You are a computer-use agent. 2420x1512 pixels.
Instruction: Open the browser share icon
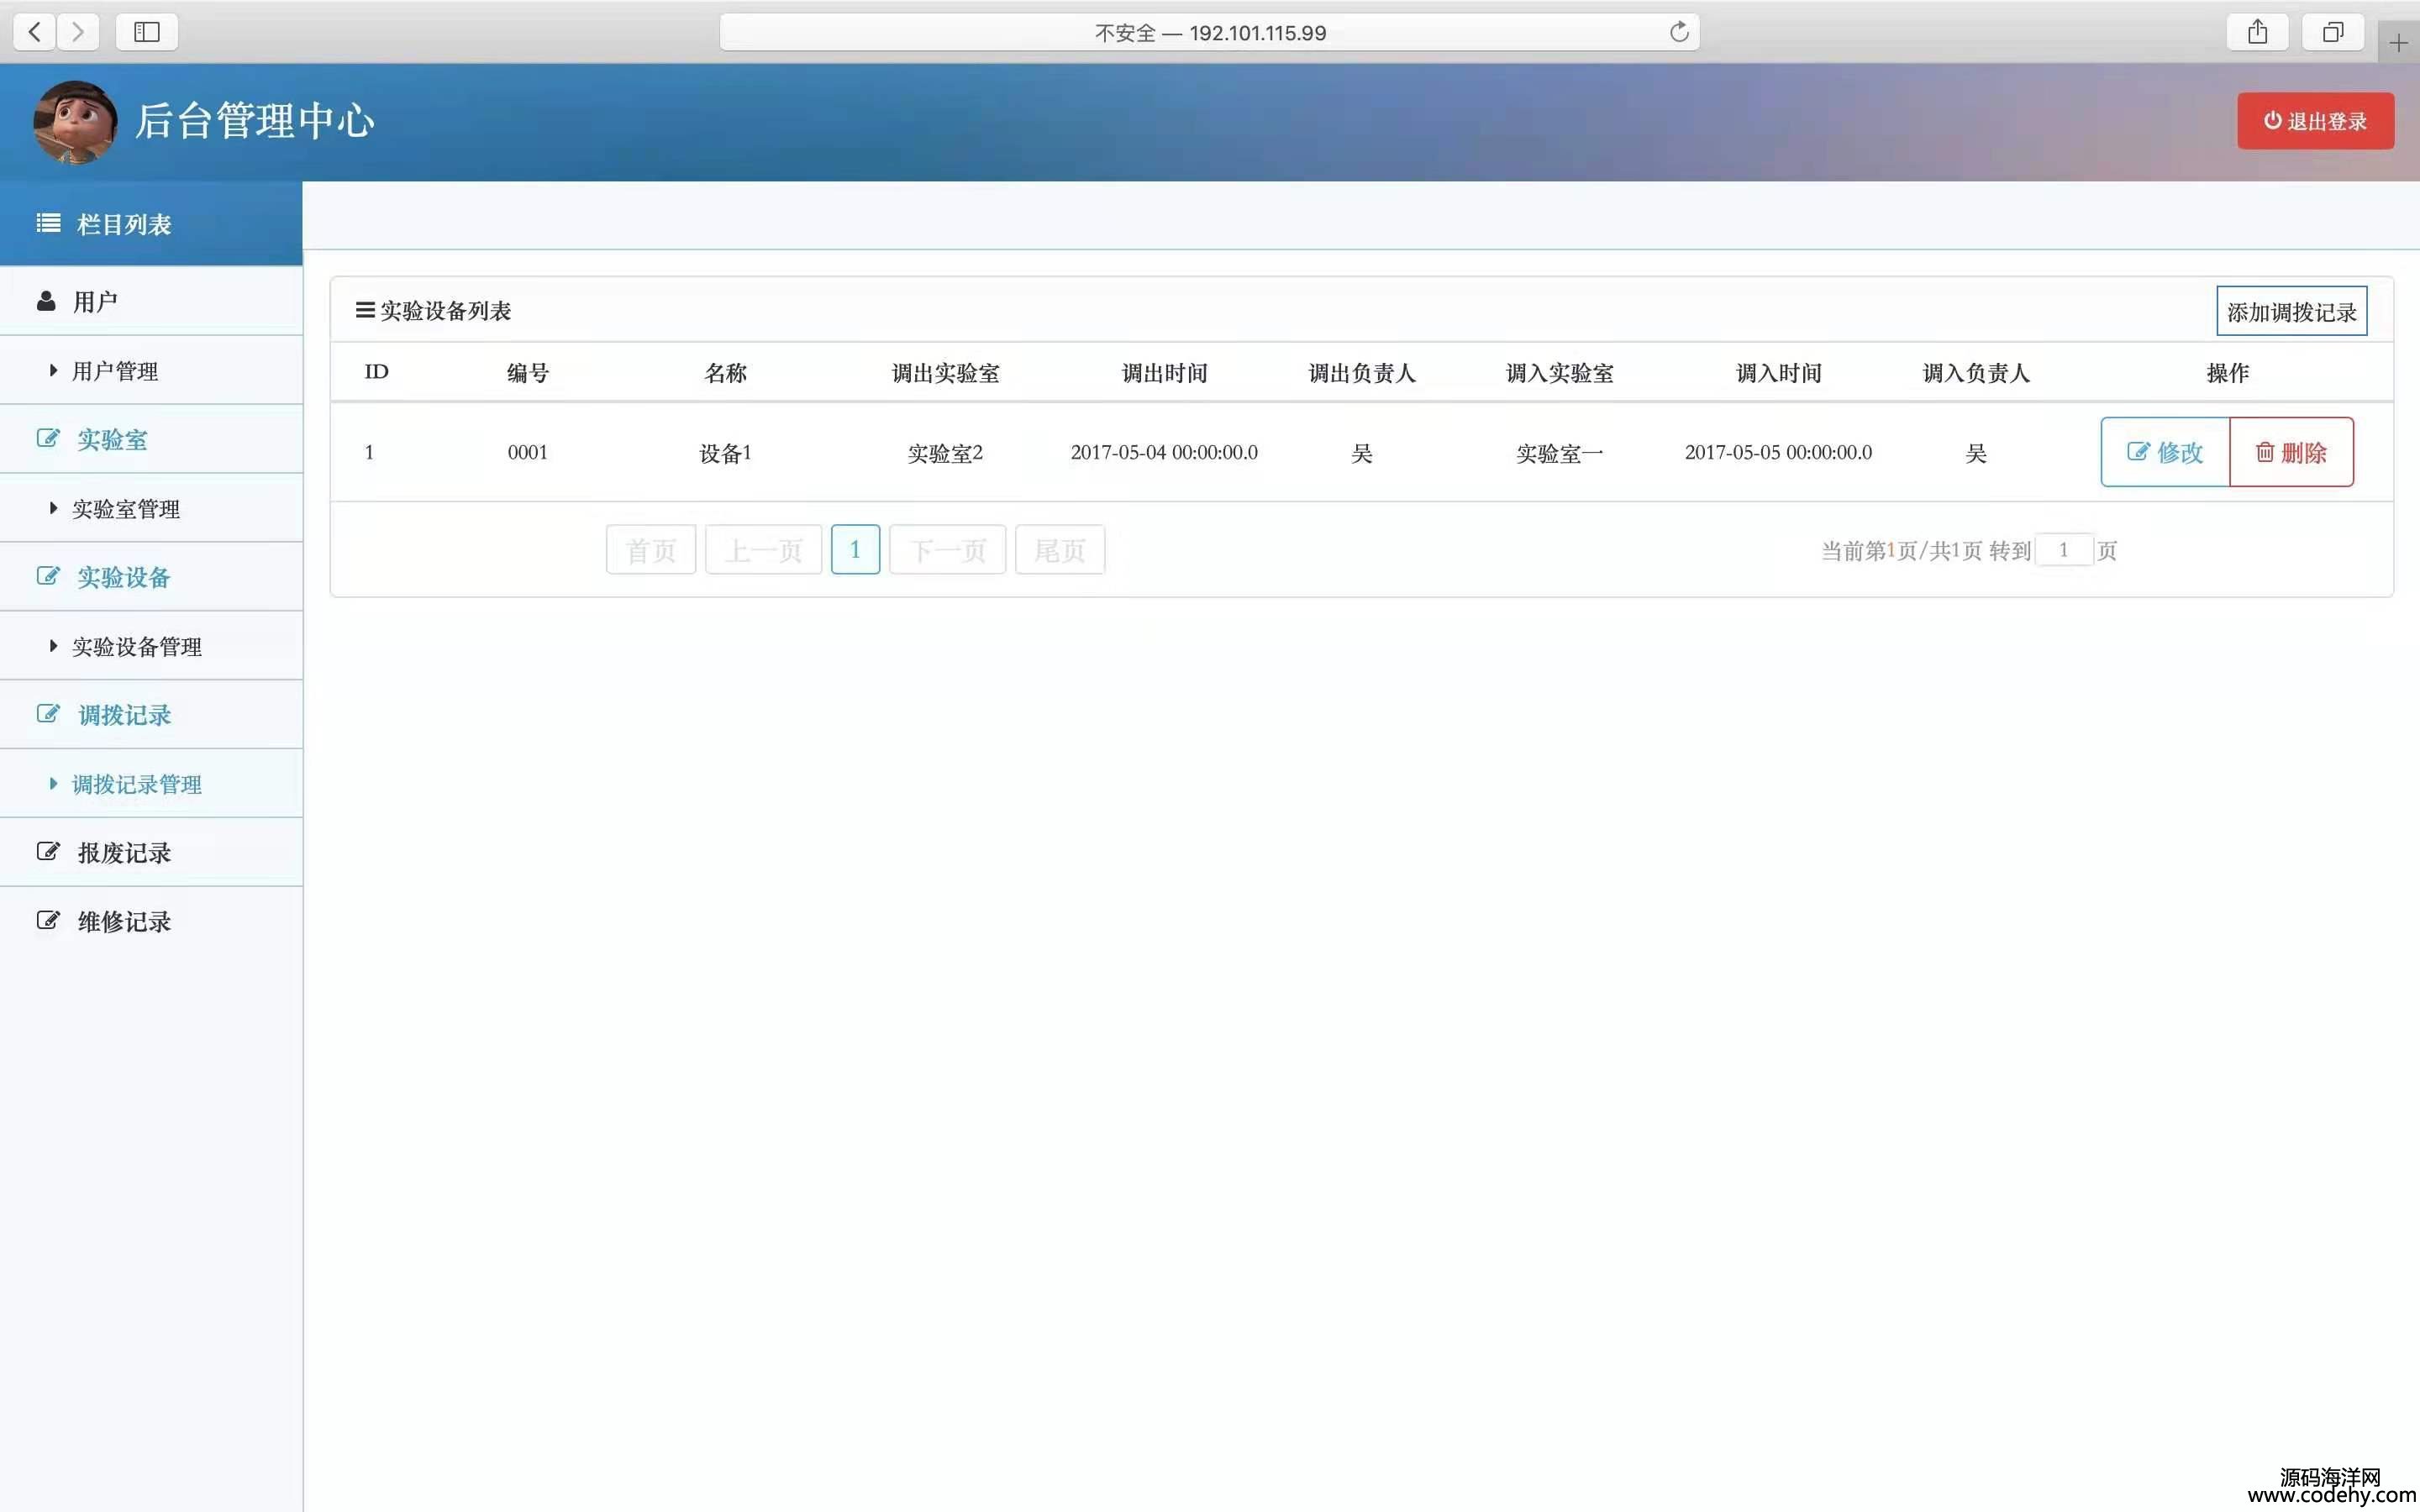2257,32
